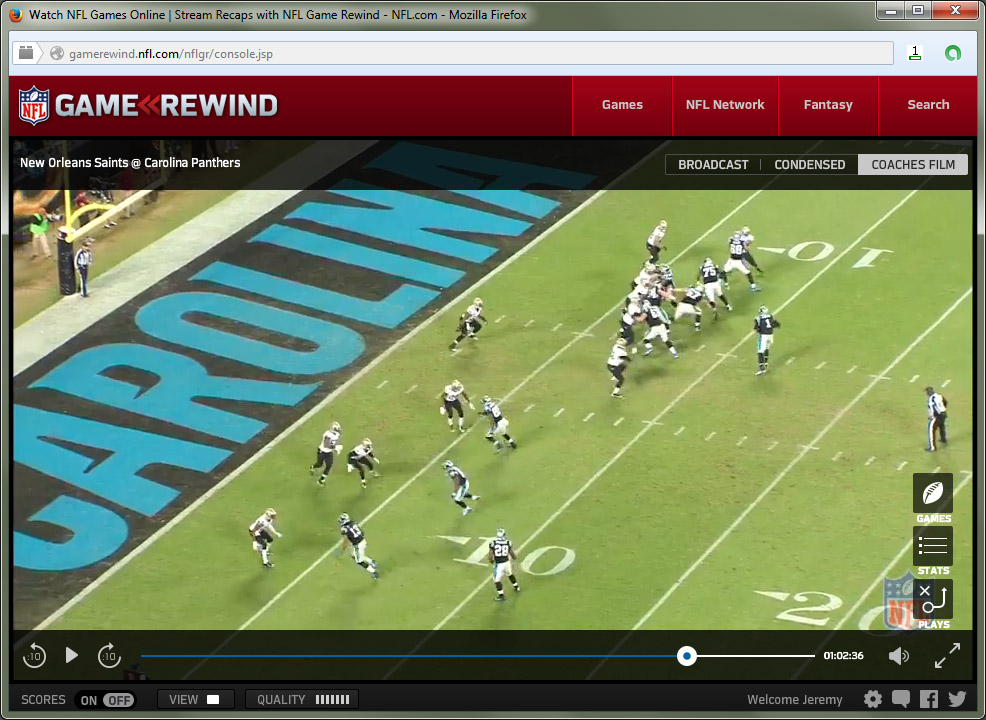Share via the Twitter icon

[957, 700]
